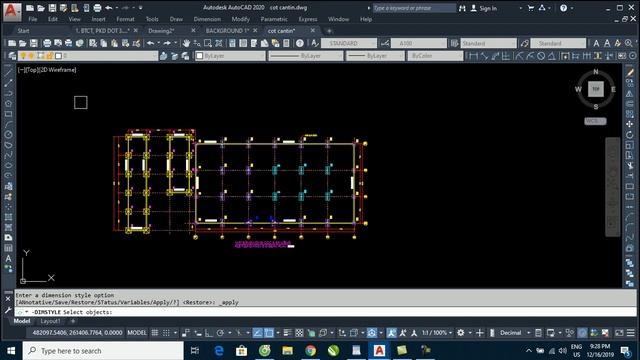Click the Redo arrow in Standard toolbar
The width and height of the screenshot is (640, 360).
[x=167, y=43]
